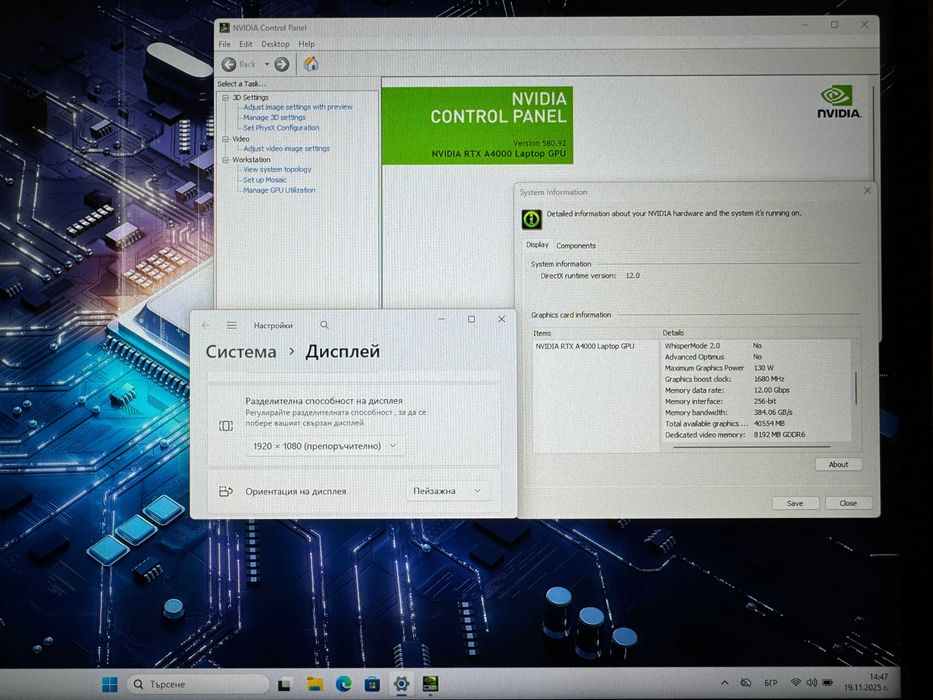Viewport: 933px width, 700px height.
Task: Select the Memory bandwidth row
Action: 756,412
